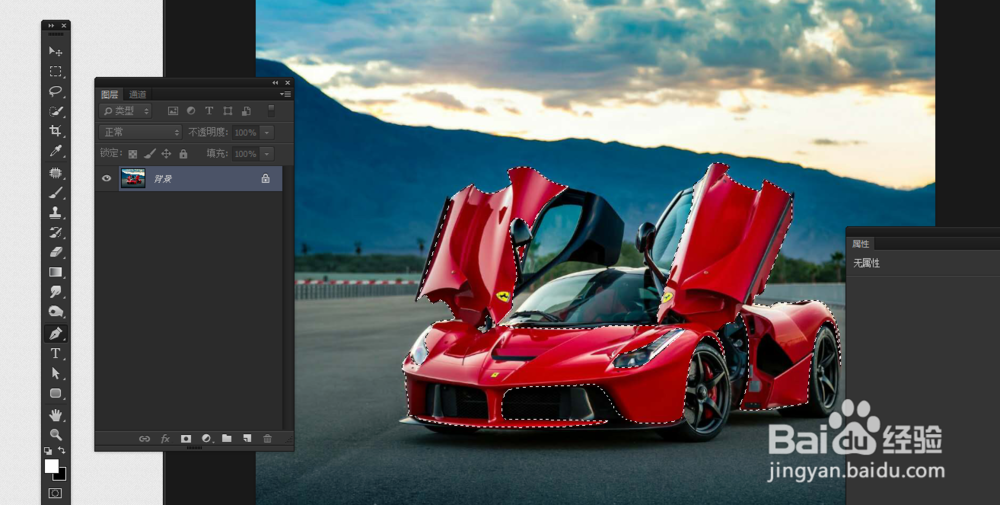This screenshot has height=505, width=1000.
Task: Select the Horizontal Type tool
Action: (x=55, y=353)
